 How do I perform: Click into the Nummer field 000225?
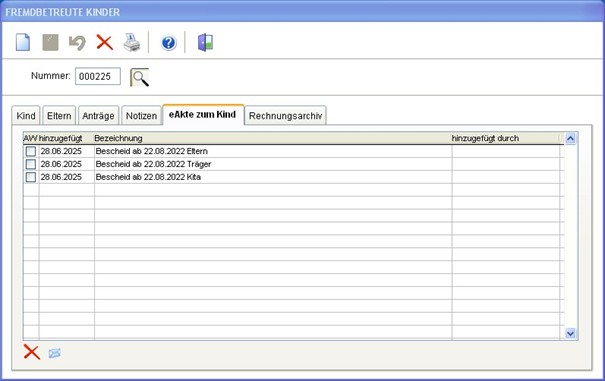coord(98,76)
